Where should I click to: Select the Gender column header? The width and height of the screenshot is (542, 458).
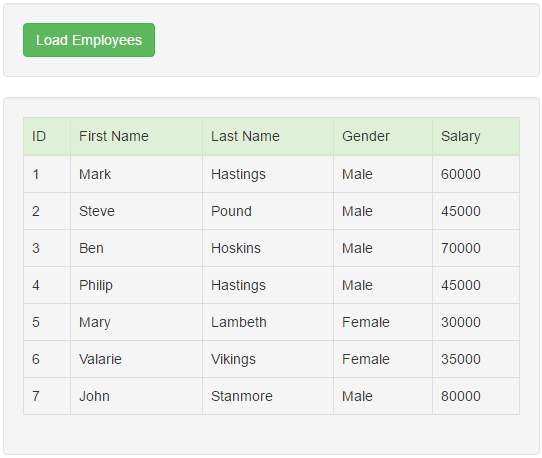click(x=383, y=136)
